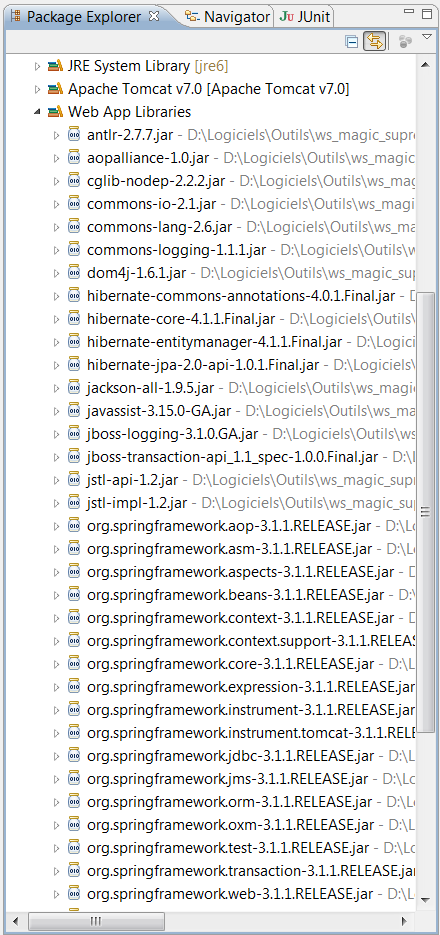The width and height of the screenshot is (440, 935).
Task: Select the JRE System Library [jre6] label
Action: (x=148, y=66)
